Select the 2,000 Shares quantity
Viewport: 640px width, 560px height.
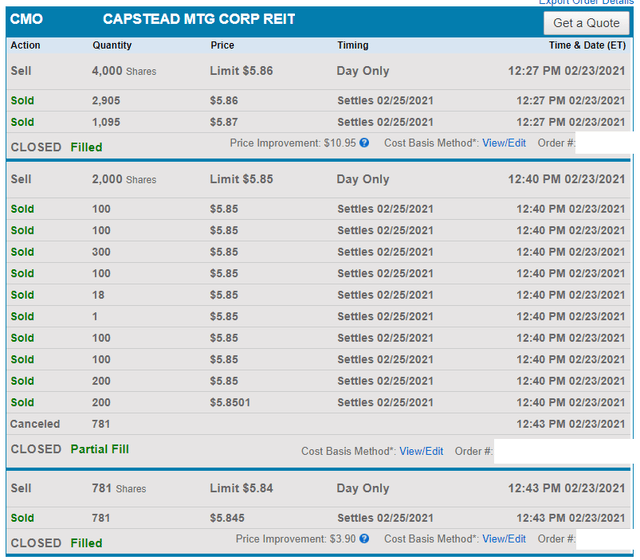pyautogui.click(x=124, y=179)
